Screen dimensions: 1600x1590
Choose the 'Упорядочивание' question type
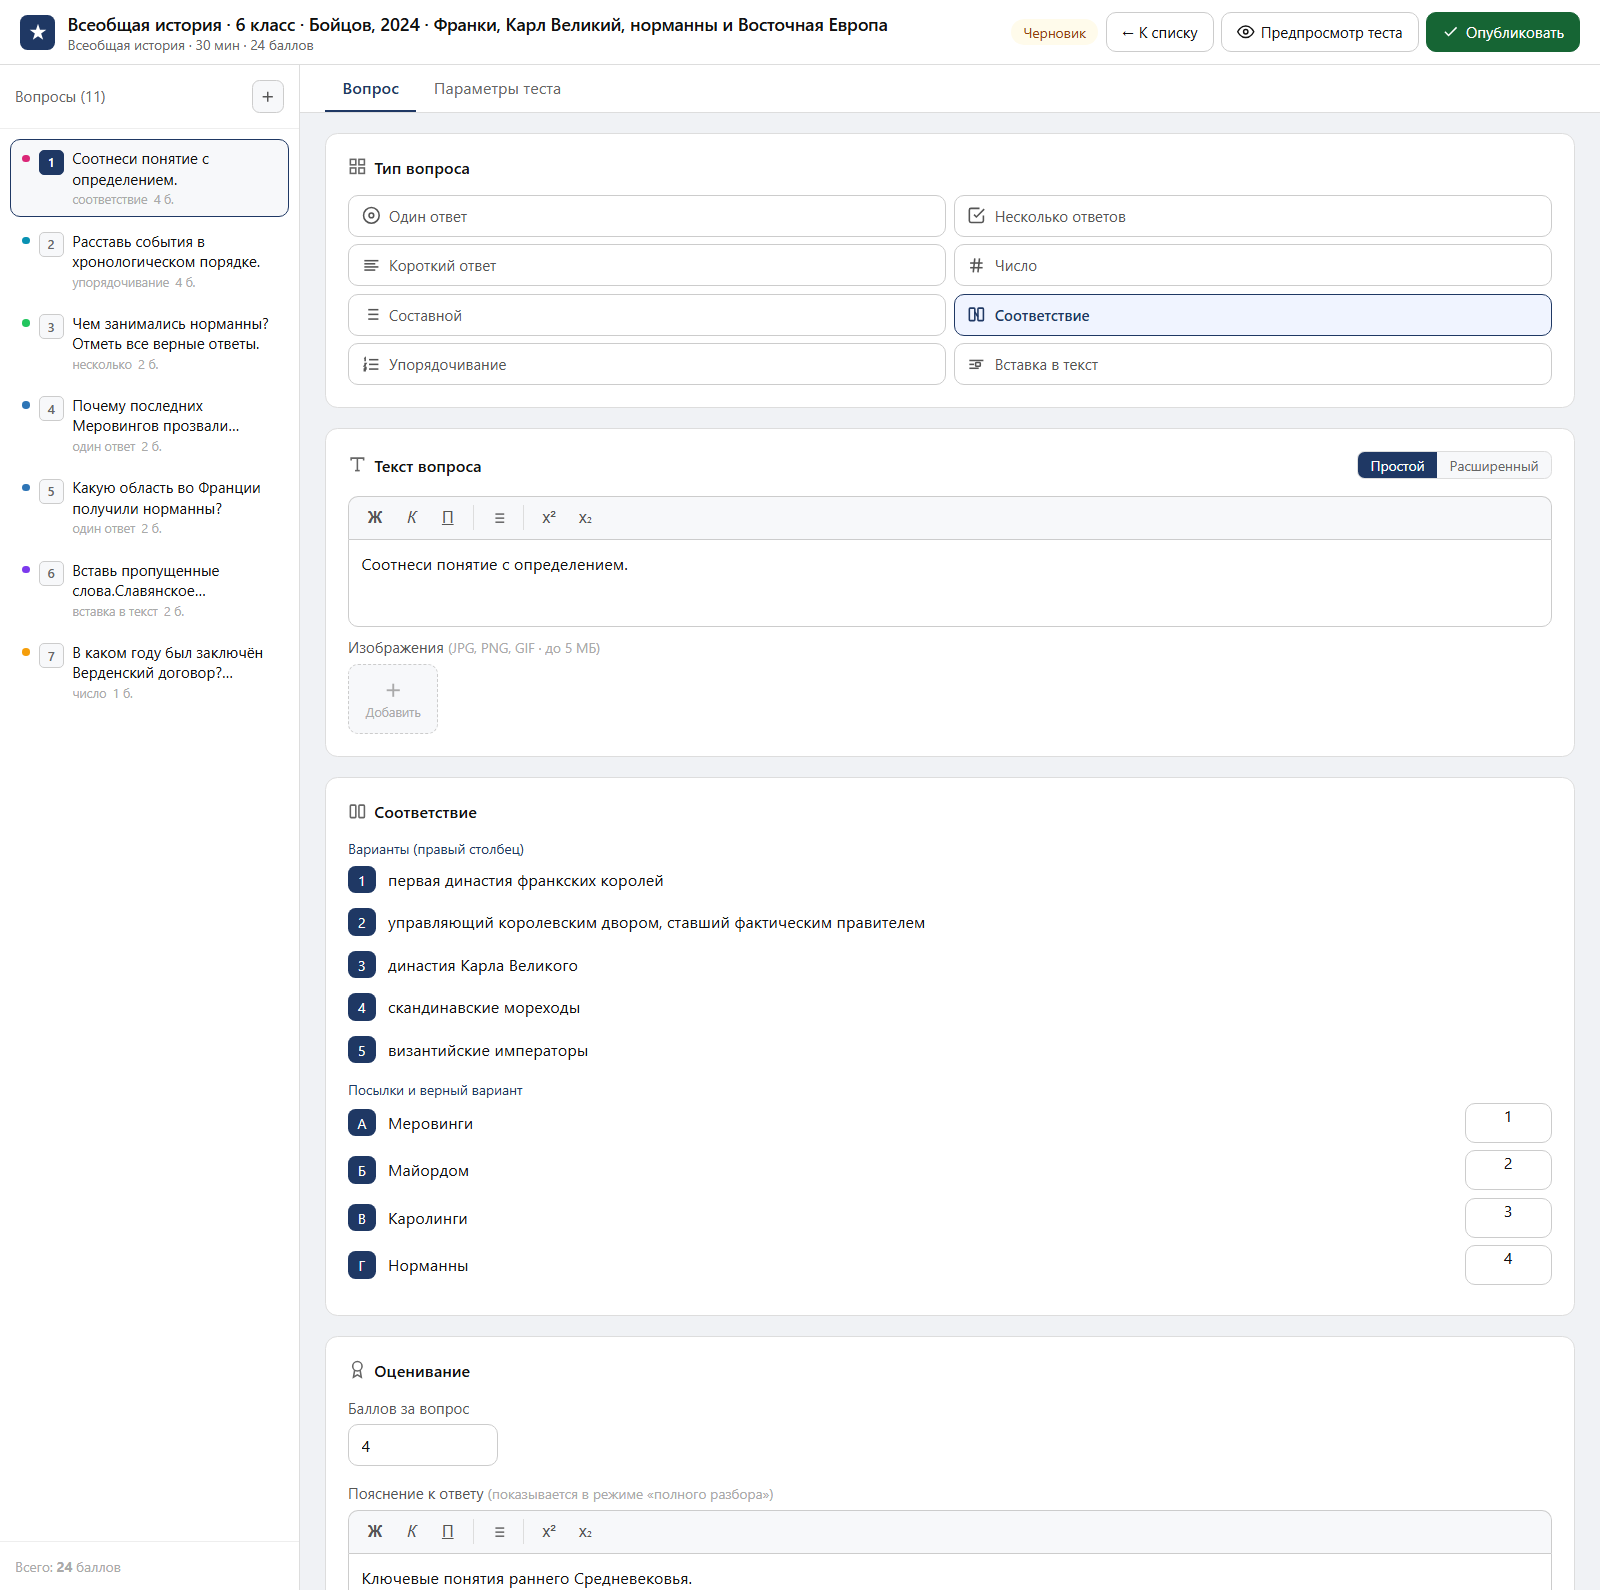(x=647, y=364)
